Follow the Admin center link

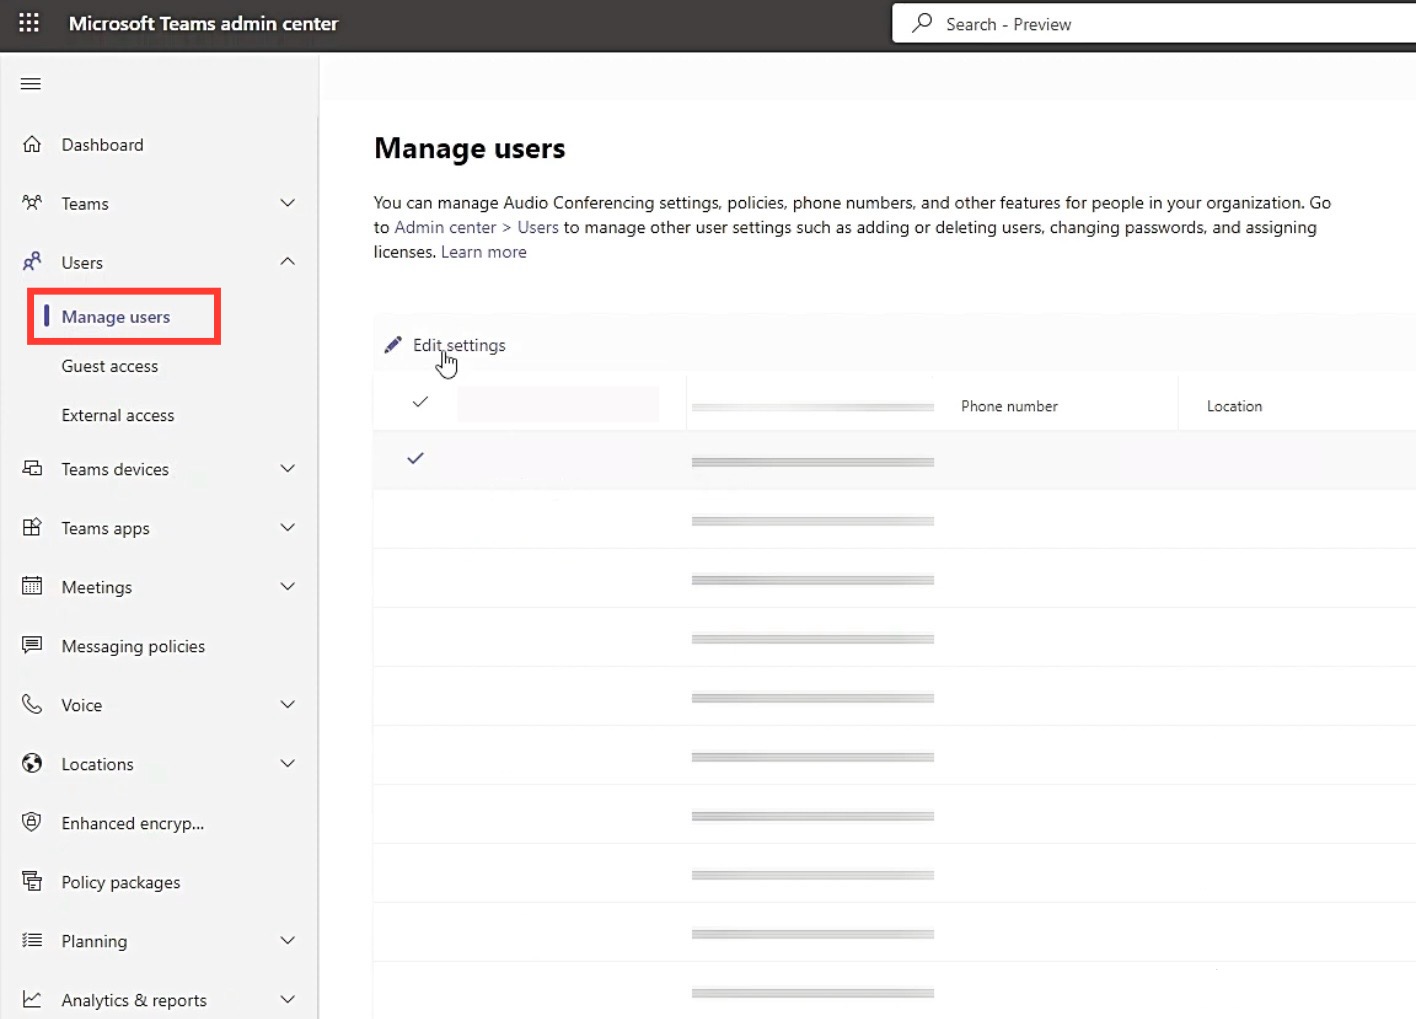coord(445,227)
